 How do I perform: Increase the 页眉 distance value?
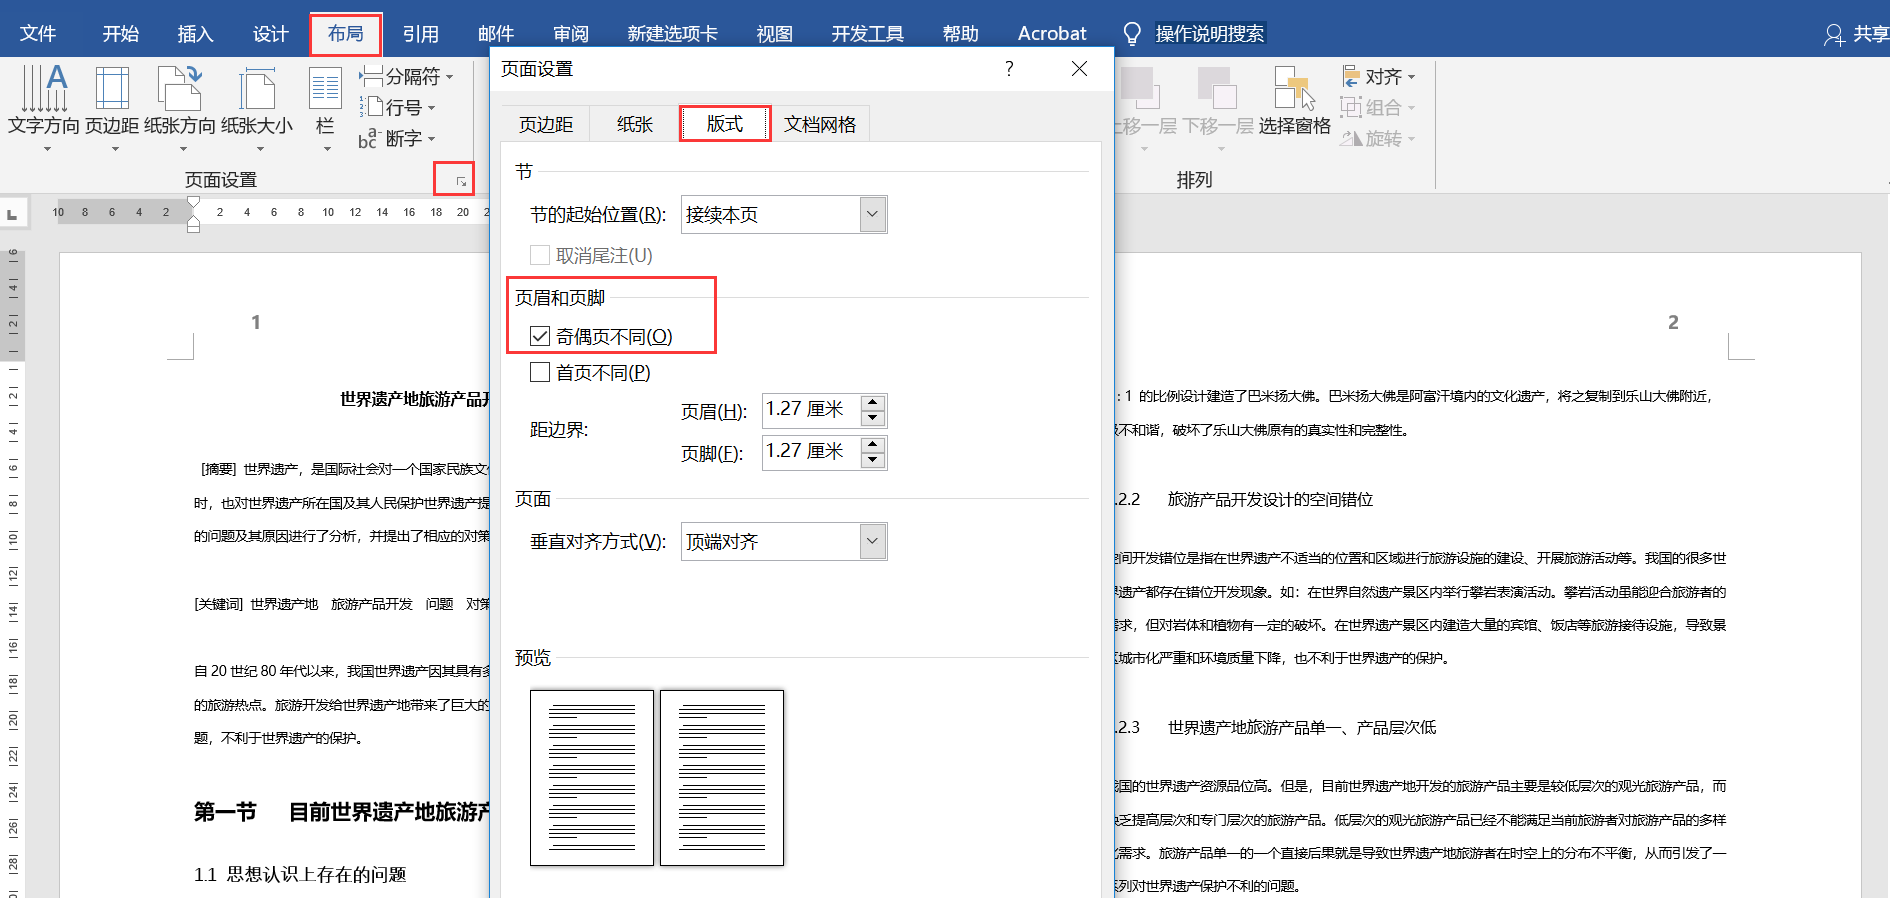pyautogui.click(x=873, y=402)
